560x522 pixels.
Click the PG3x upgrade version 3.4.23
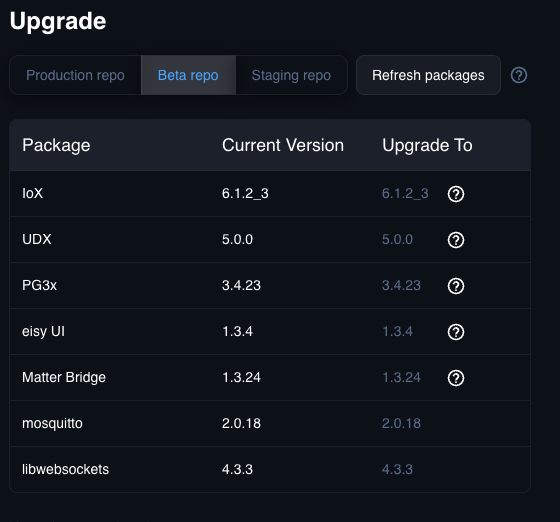401,286
